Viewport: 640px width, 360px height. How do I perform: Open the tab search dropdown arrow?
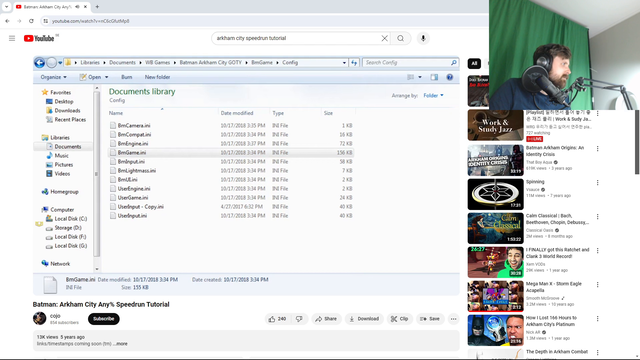point(6,7)
